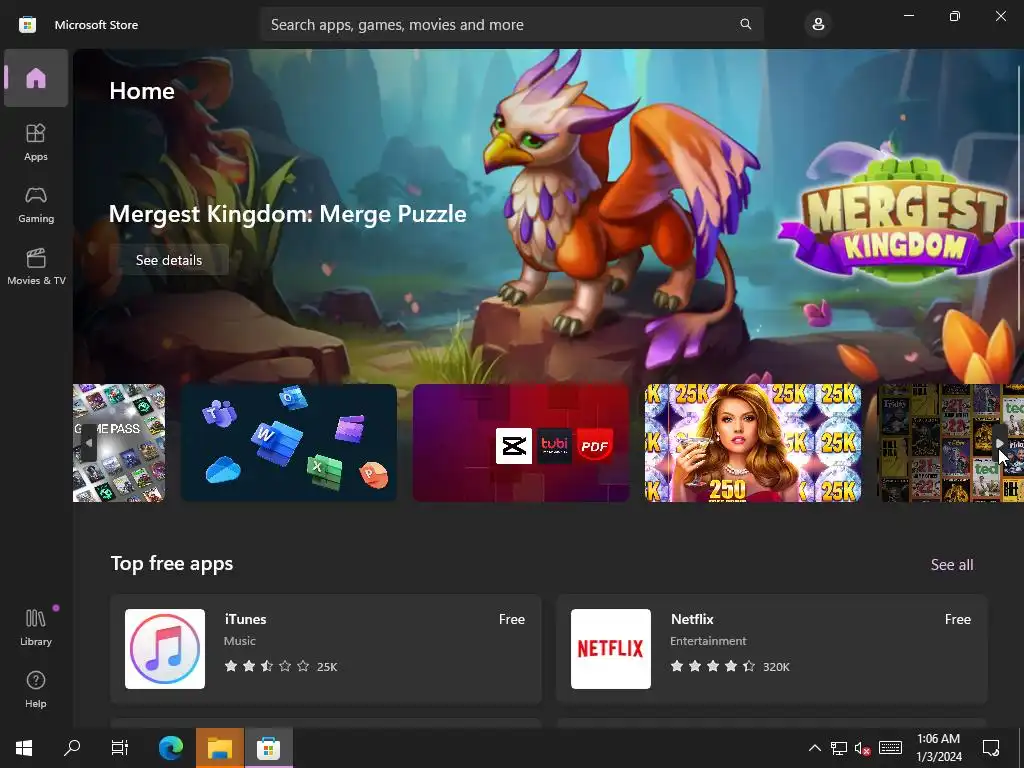
Task: Click the iTunes star rating 25K
Action: pos(281,666)
